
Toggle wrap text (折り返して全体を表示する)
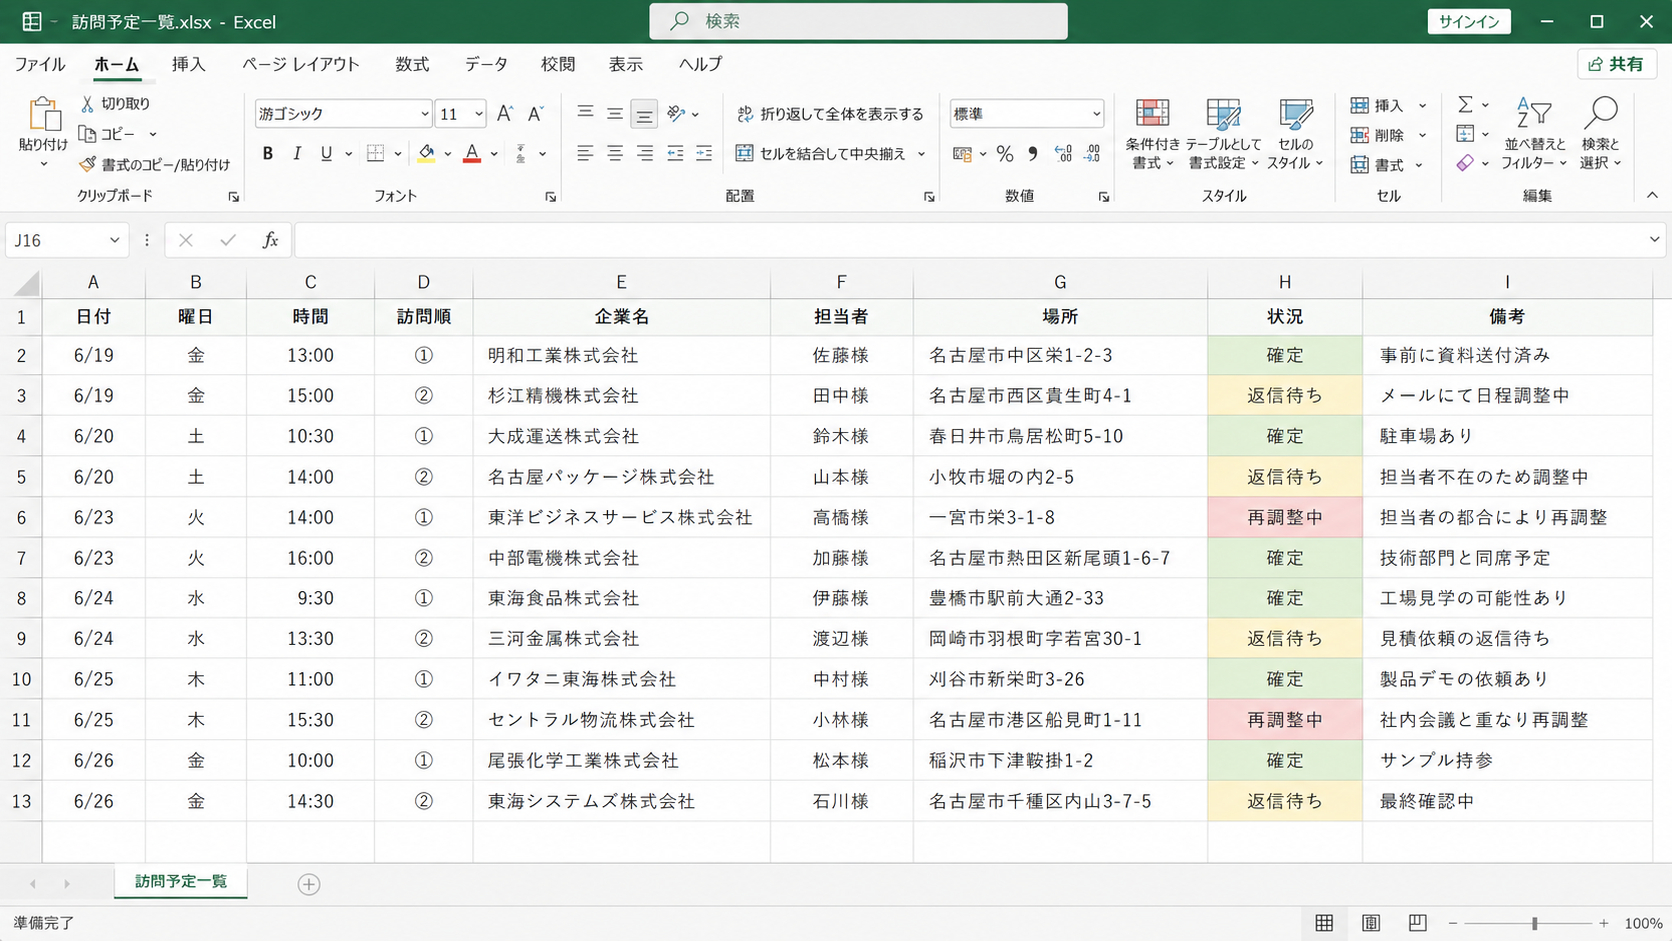(830, 114)
